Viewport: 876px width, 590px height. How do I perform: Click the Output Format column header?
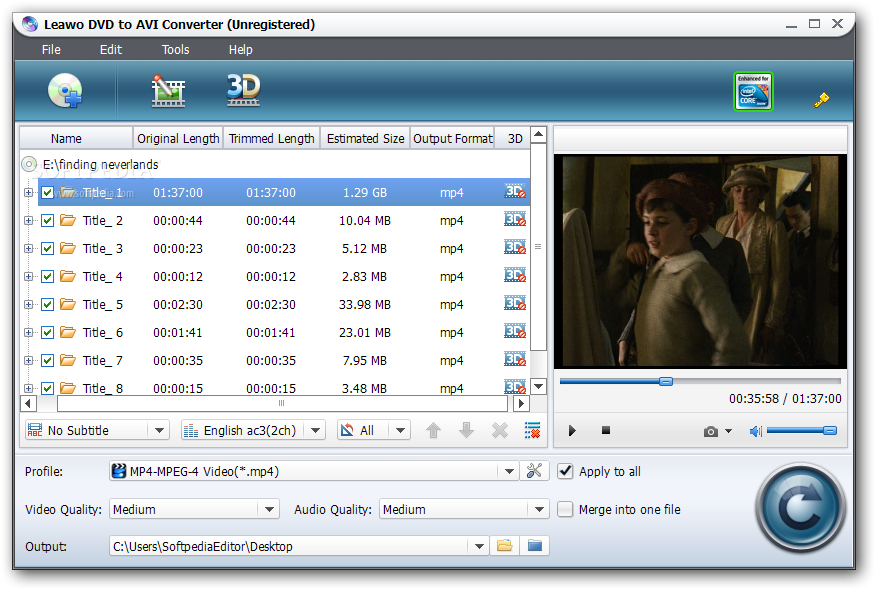(453, 138)
